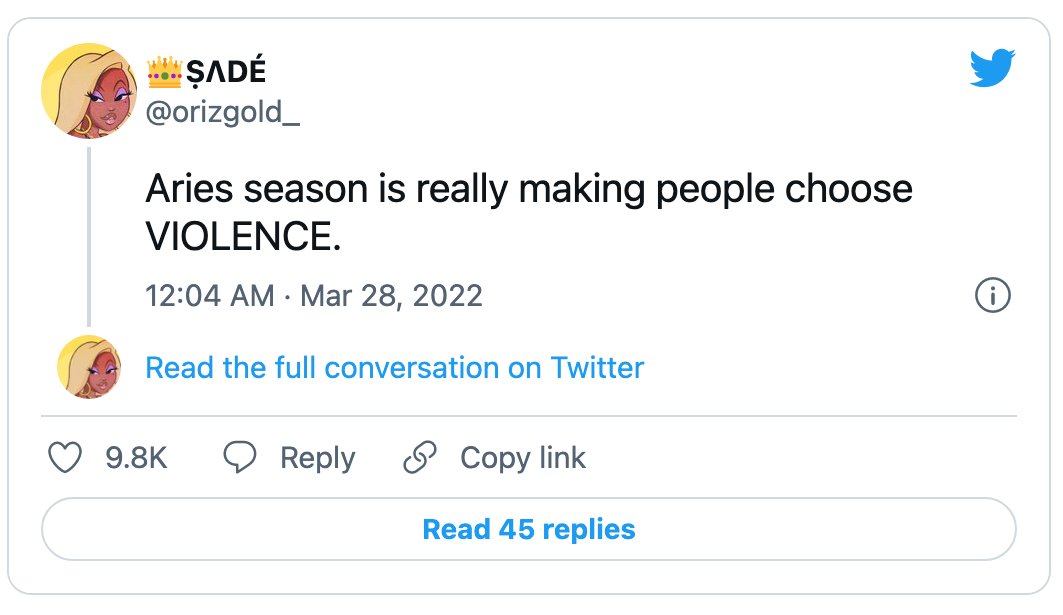Image resolution: width=1063 pixels, height=615 pixels.
Task: Open Twitter via the blue bird logo
Action: 992,68
